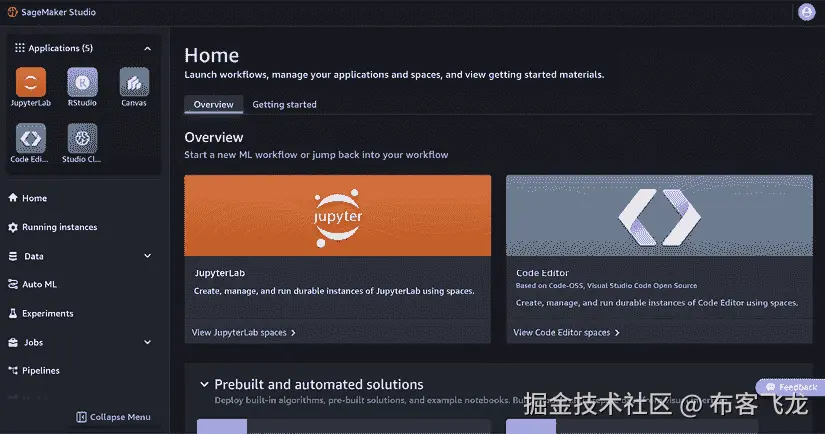Collapse the Applications section chevron
This screenshot has height=434, width=825.
tap(147, 48)
